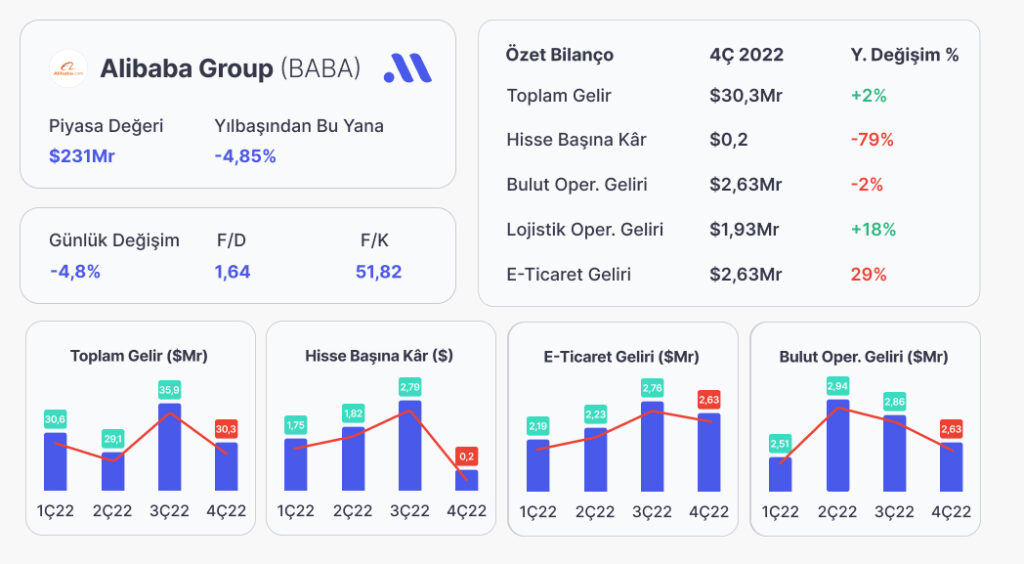Click 4Ç22 axis label in EPS chart
The image size is (1024, 564).
coord(466,511)
